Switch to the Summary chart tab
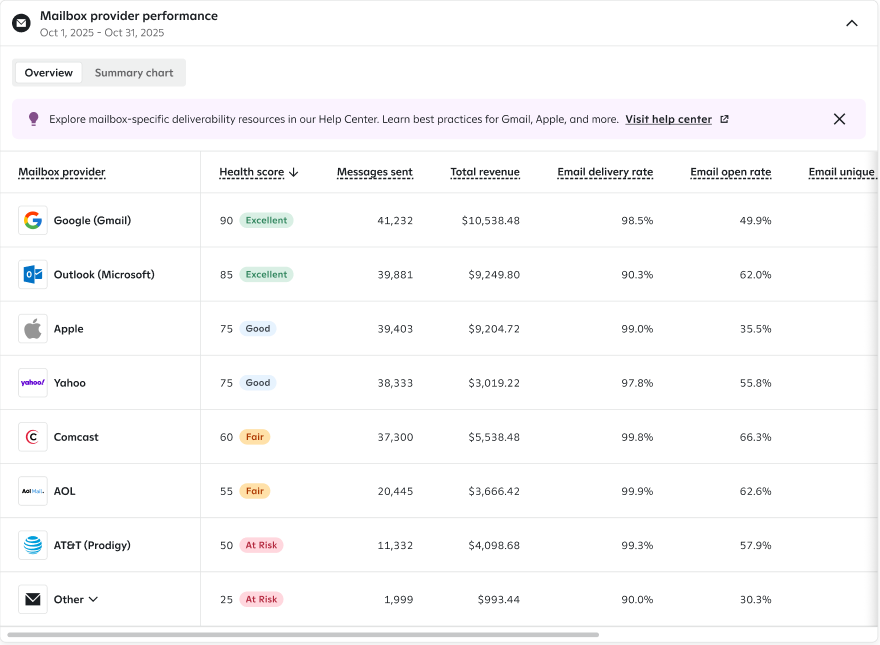 pos(134,73)
